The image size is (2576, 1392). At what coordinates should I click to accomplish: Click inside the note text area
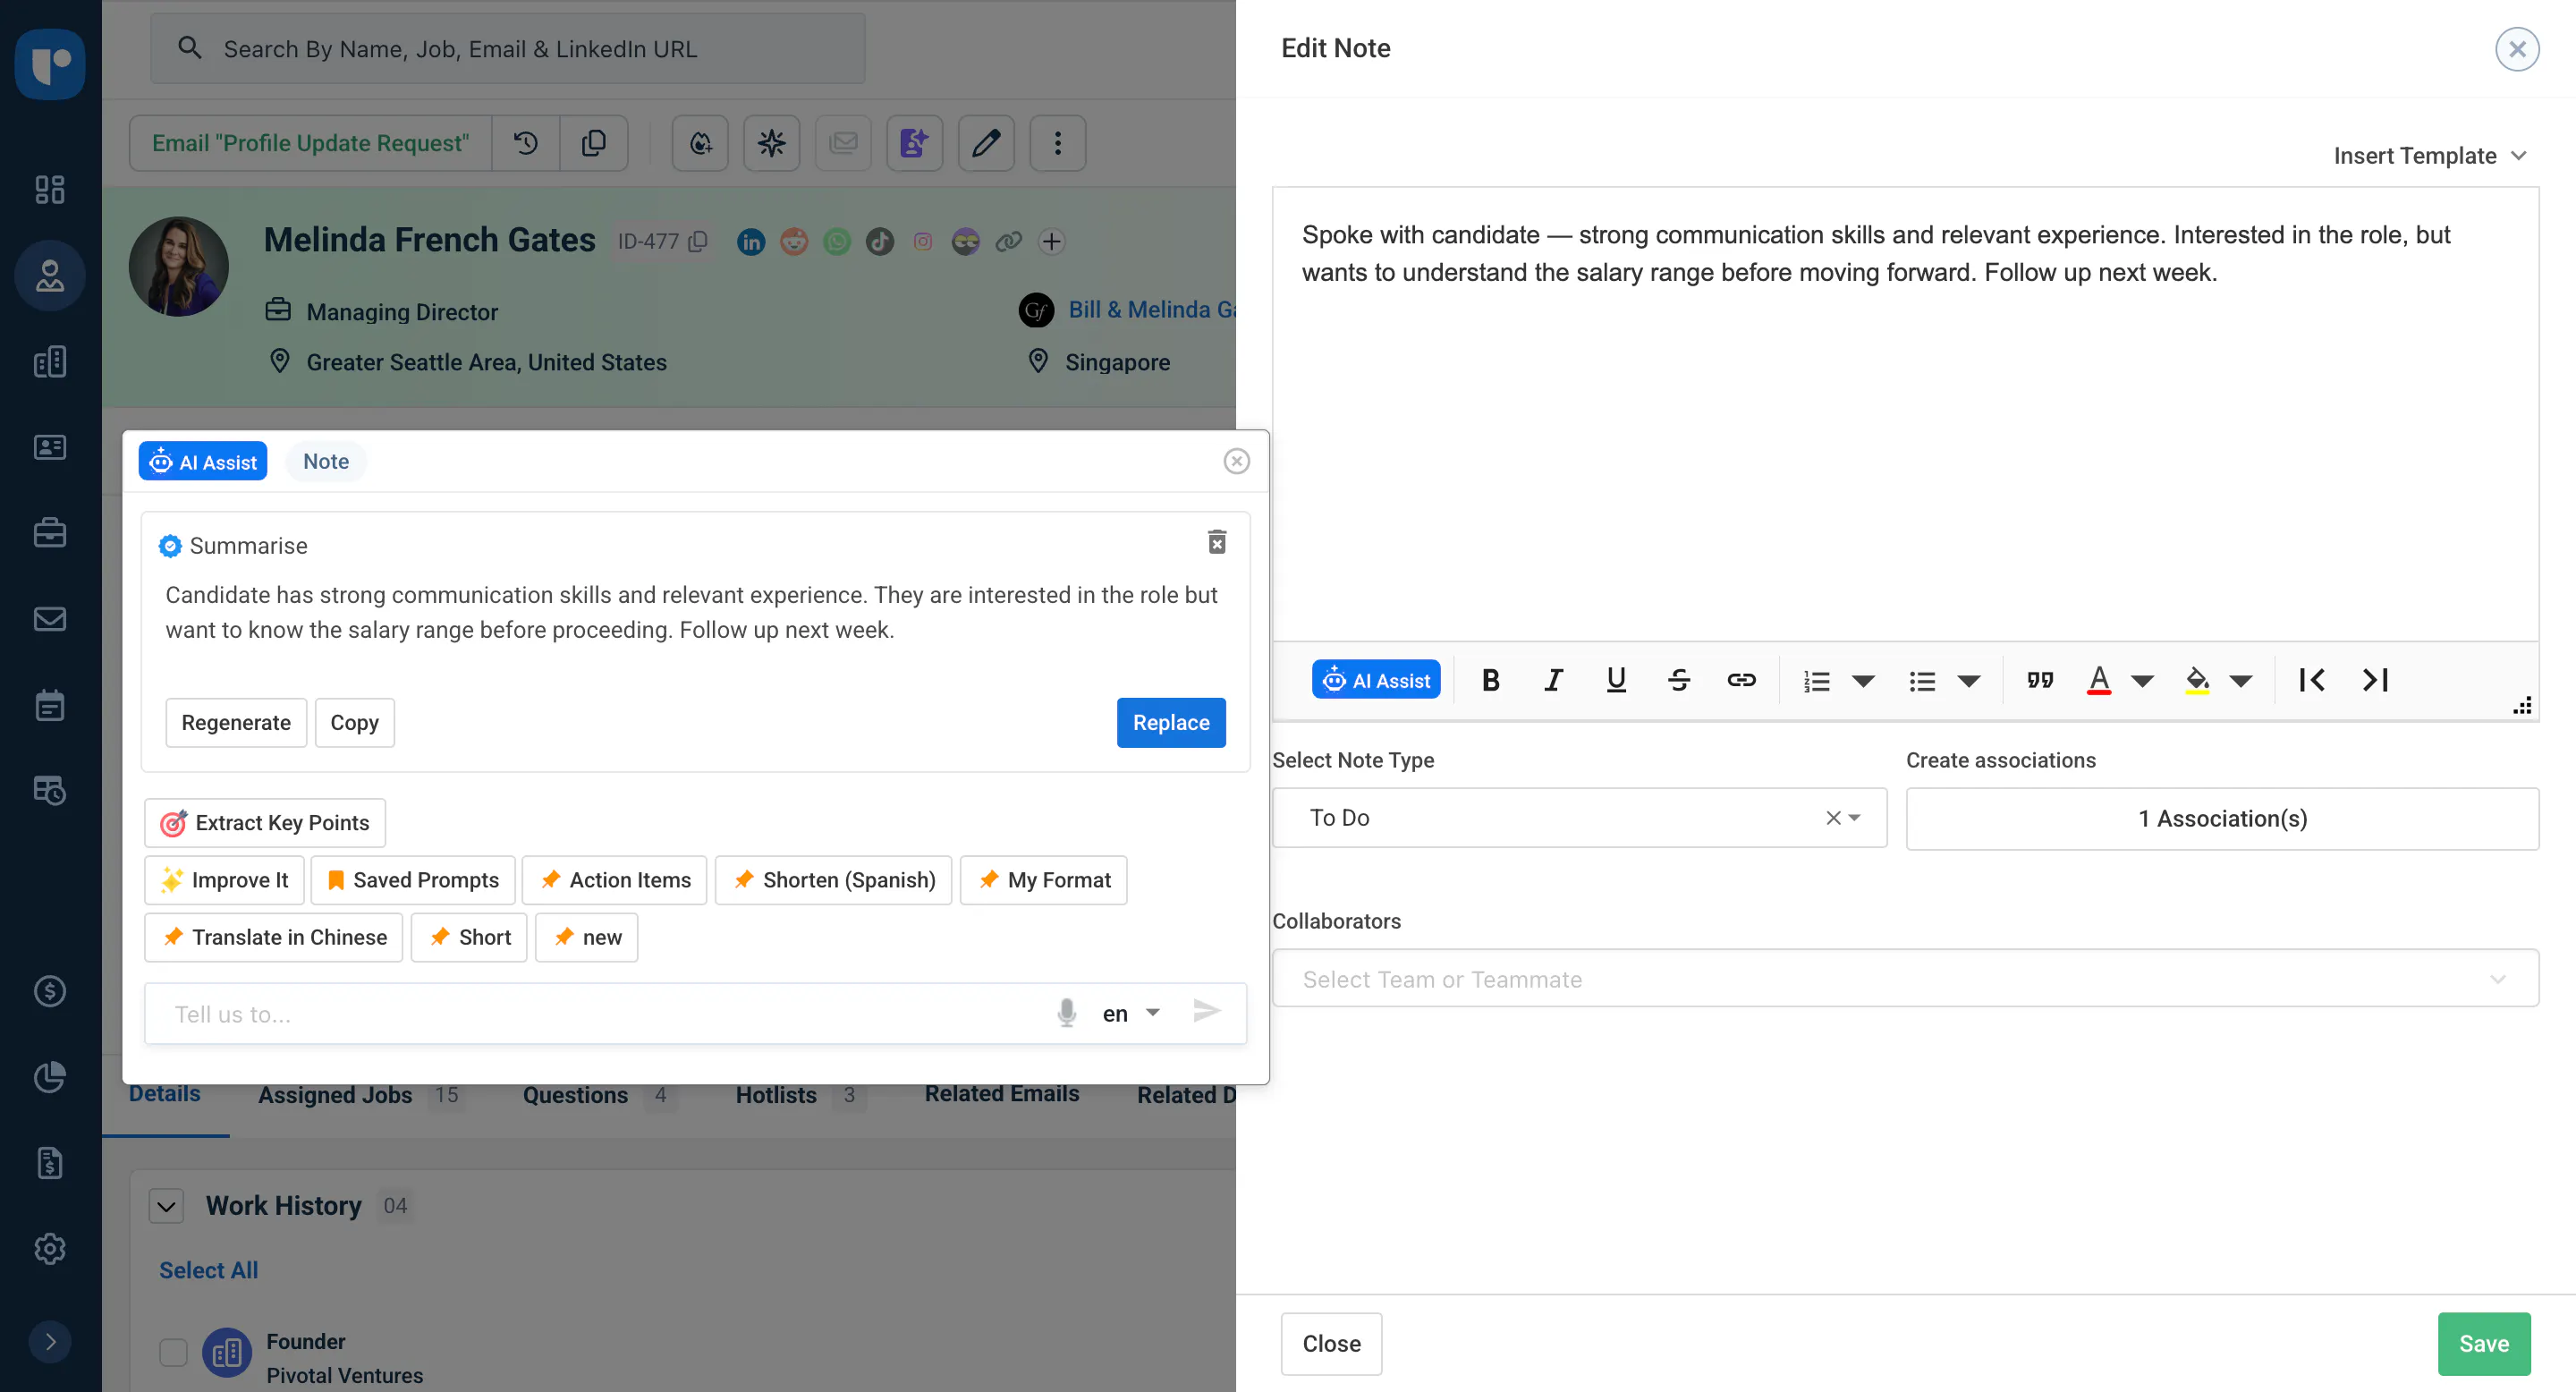tap(1905, 414)
